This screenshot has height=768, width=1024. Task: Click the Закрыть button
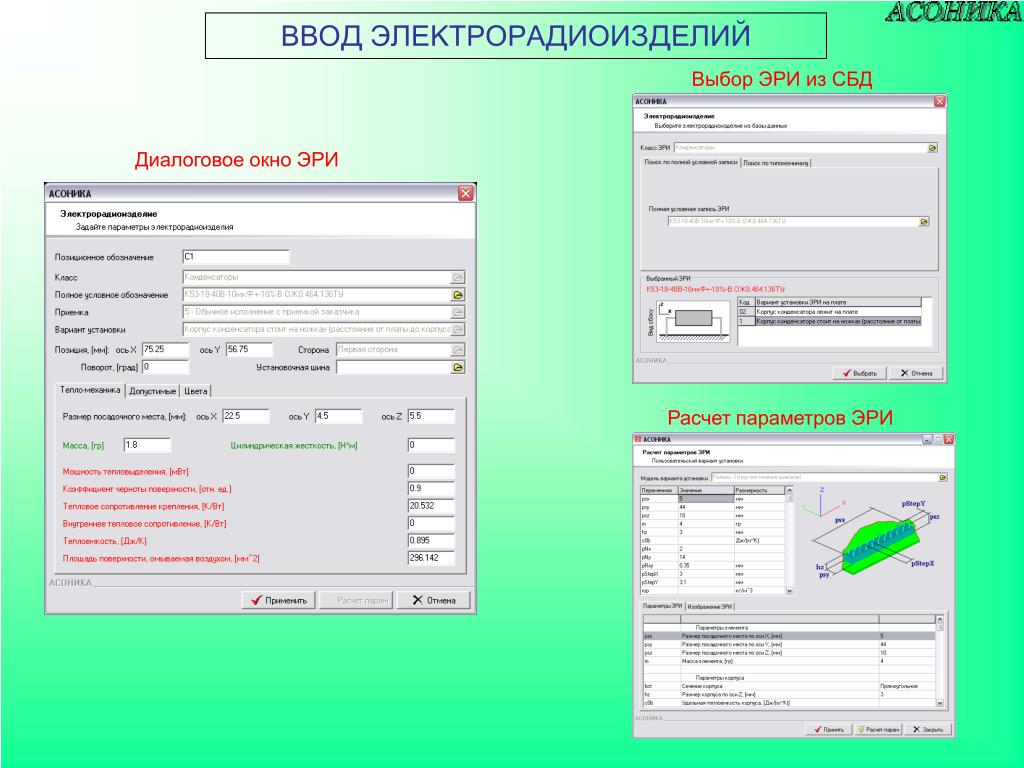pyautogui.click(x=928, y=729)
